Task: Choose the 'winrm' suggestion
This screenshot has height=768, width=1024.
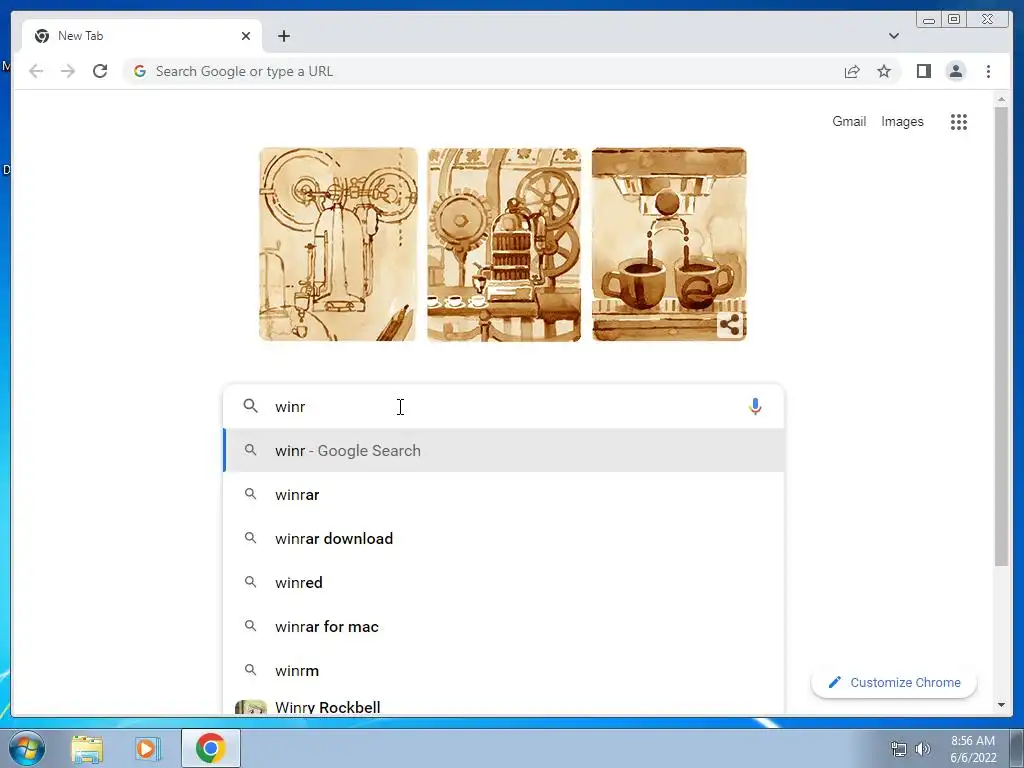Action: 503,671
